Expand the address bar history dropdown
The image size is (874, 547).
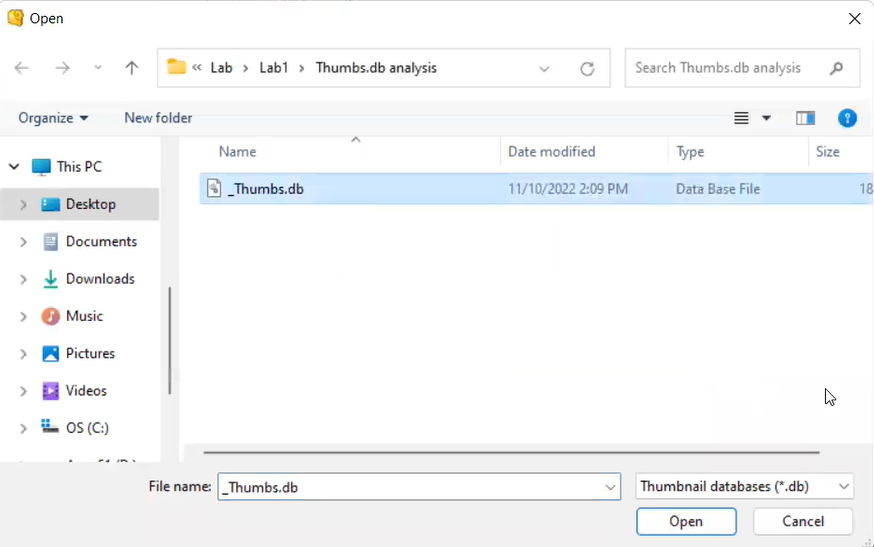click(x=544, y=69)
